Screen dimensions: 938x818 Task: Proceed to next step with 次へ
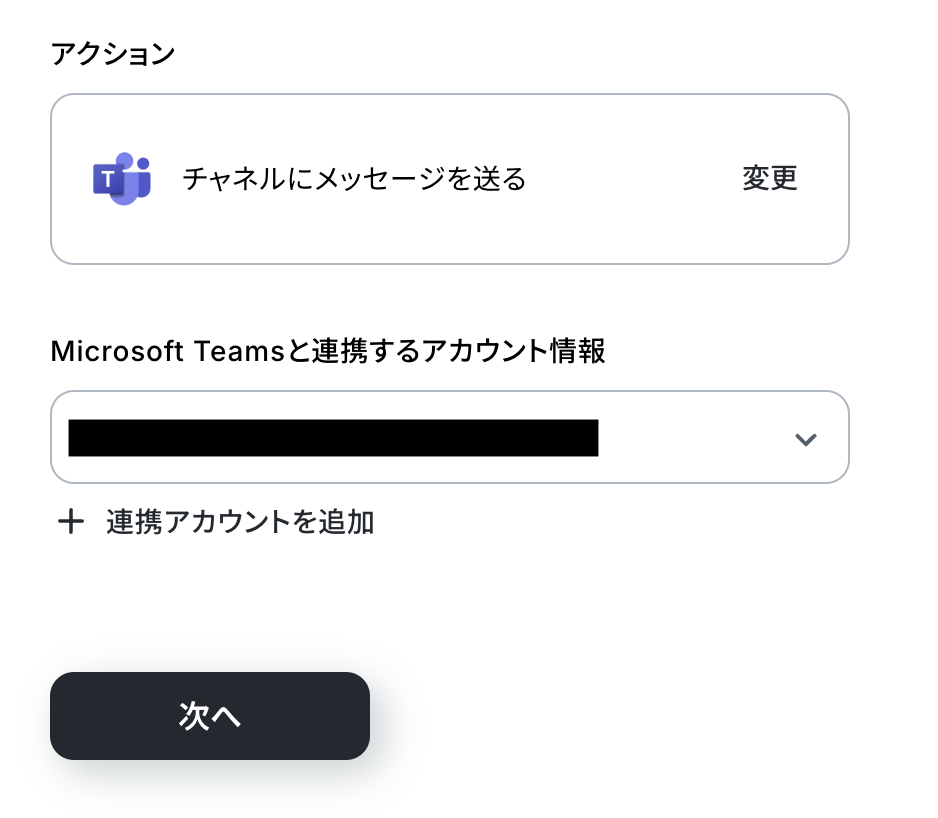click(x=210, y=715)
